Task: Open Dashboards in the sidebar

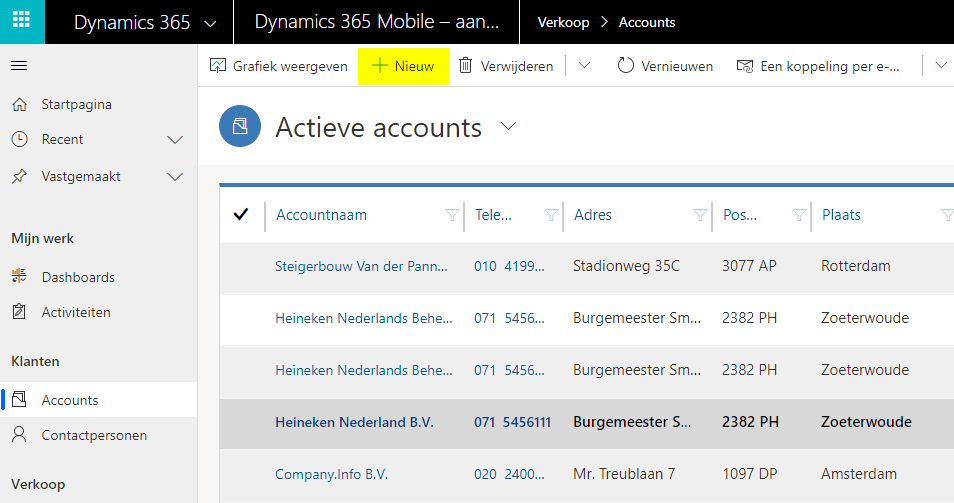Action: [77, 277]
